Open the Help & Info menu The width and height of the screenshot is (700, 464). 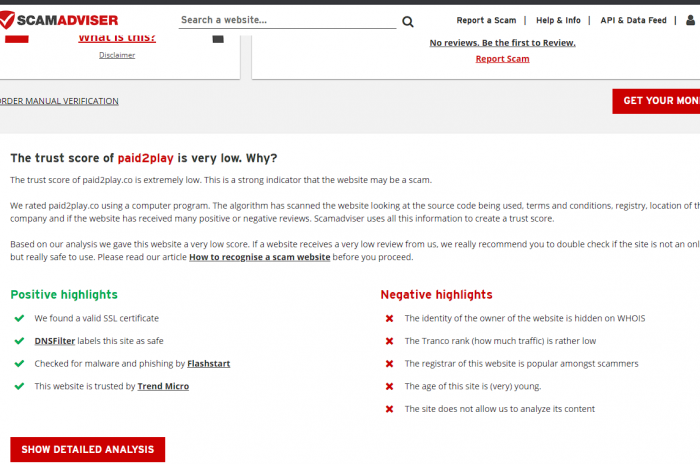(x=558, y=20)
